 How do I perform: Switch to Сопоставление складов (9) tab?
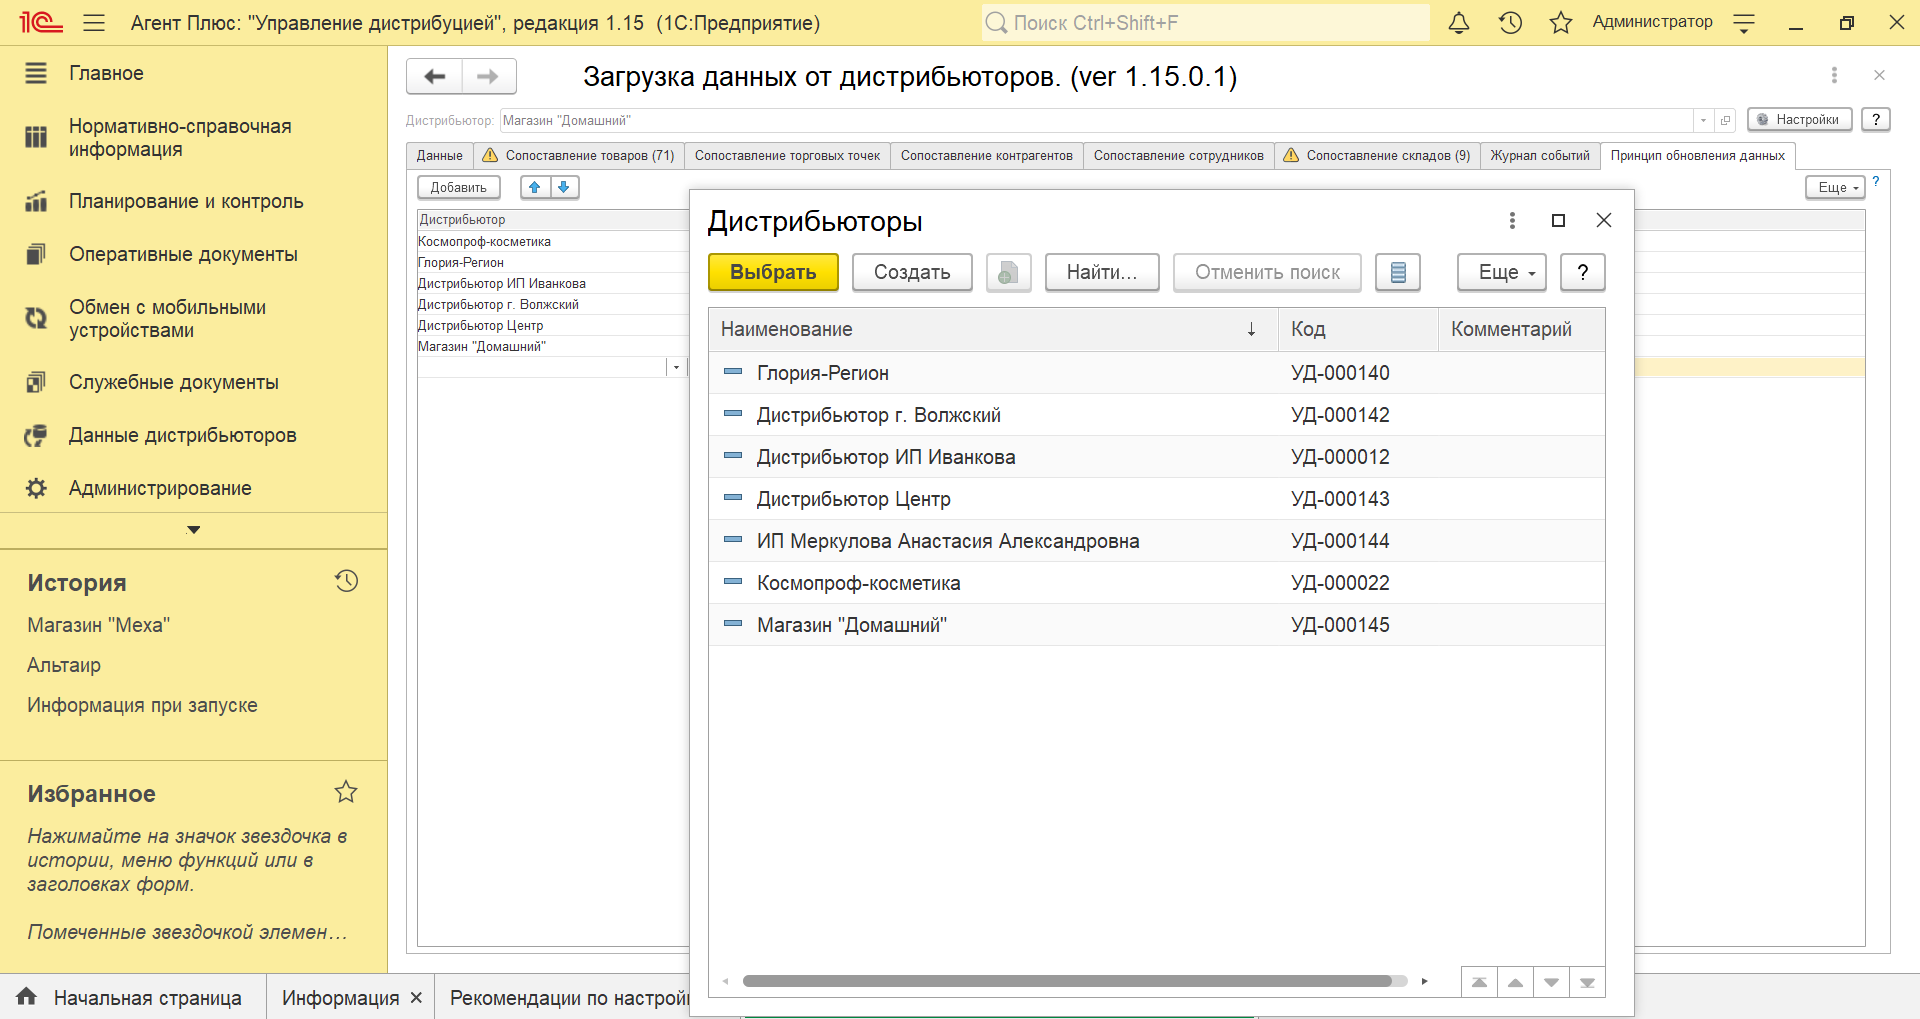click(1377, 155)
